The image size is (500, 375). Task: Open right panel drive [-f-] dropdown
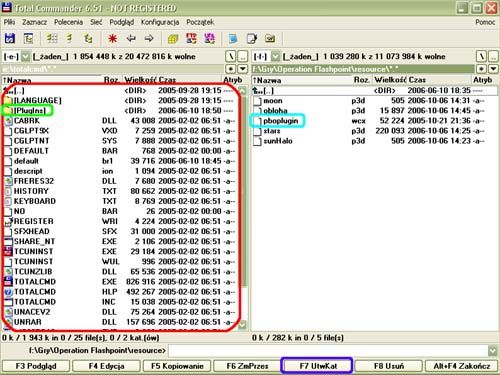click(x=275, y=57)
